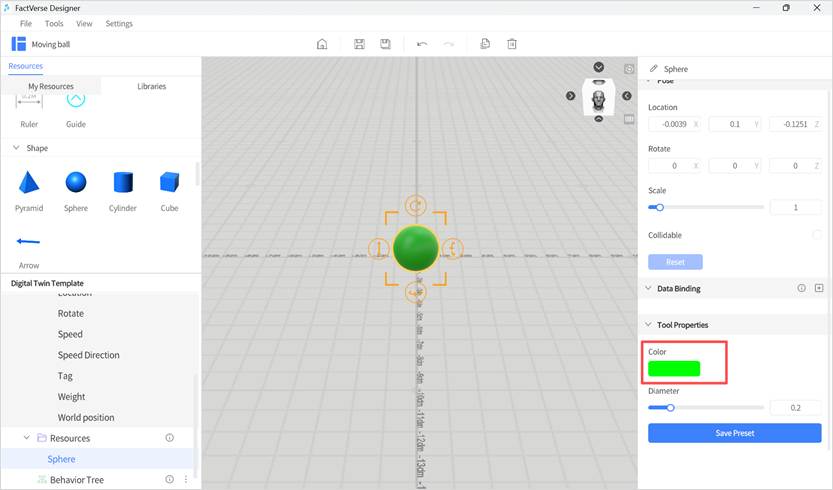The image size is (833, 490).
Task: Click the Moving ball layout icon
Action: [x=19, y=44]
